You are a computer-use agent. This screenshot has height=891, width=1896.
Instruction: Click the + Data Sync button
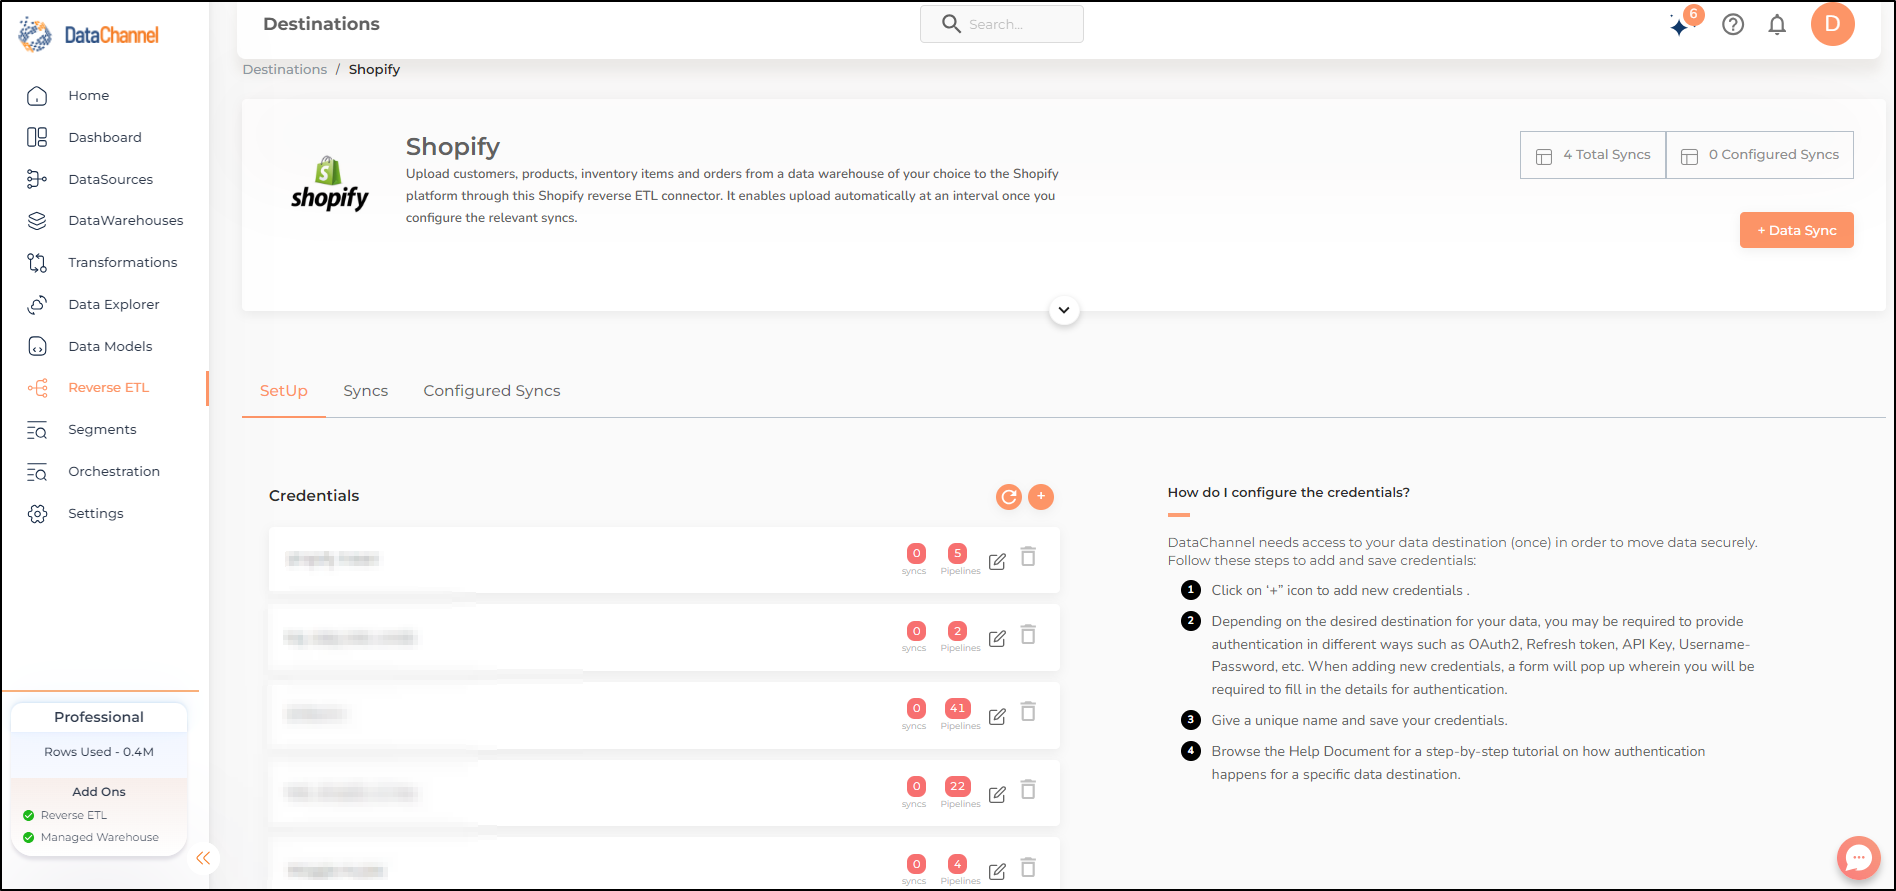click(x=1797, y=230)
